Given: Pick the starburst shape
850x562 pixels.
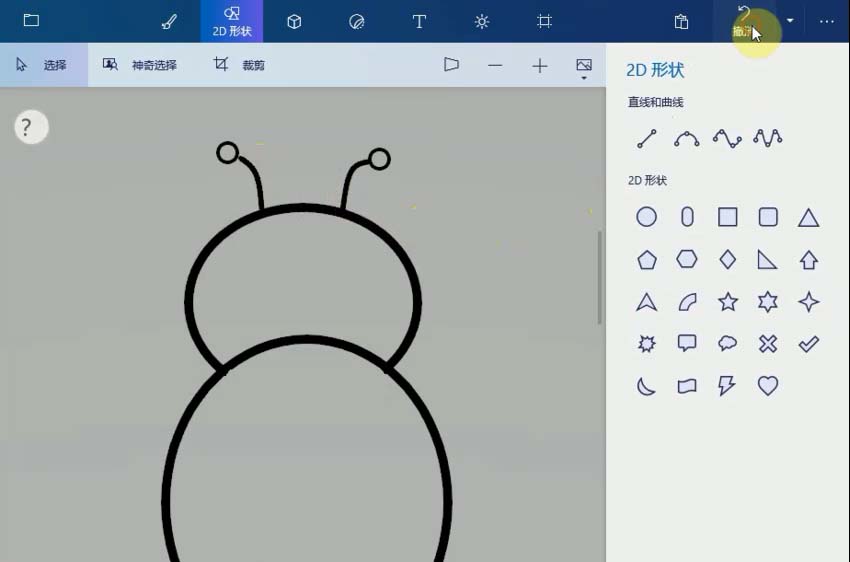Looking at the screenshot, I should pyautogui.click(x=646, y=344).
